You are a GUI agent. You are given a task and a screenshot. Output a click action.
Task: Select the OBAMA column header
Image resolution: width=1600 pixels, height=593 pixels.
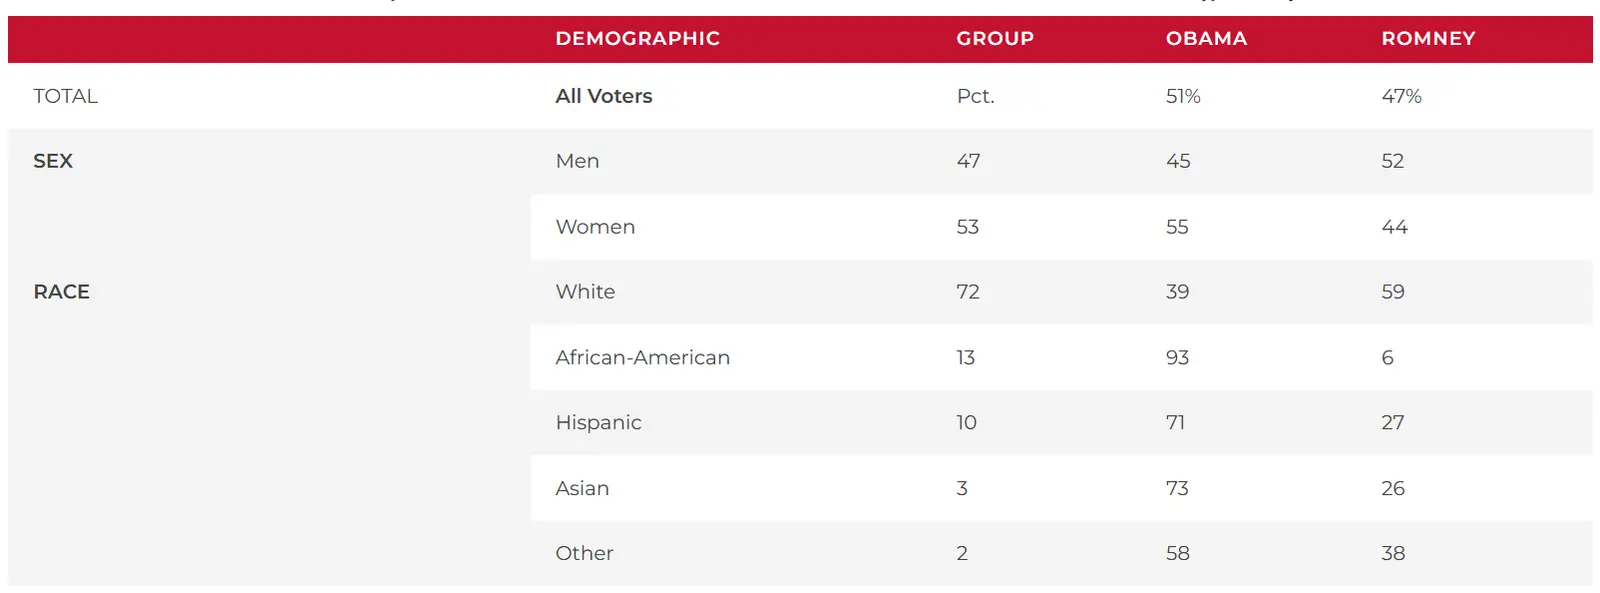click(x=1206, y=39)
